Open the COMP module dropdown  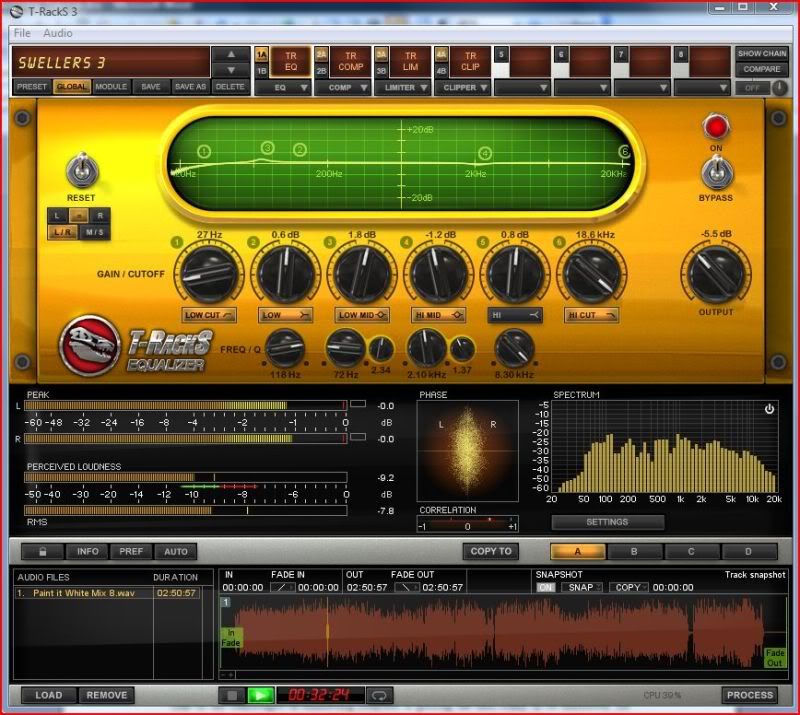click(342, 88)
